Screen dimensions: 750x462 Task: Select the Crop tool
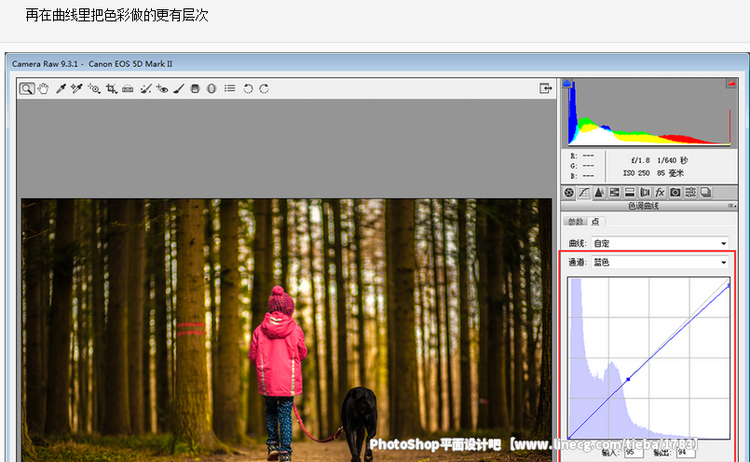click(x=111, y=88)
